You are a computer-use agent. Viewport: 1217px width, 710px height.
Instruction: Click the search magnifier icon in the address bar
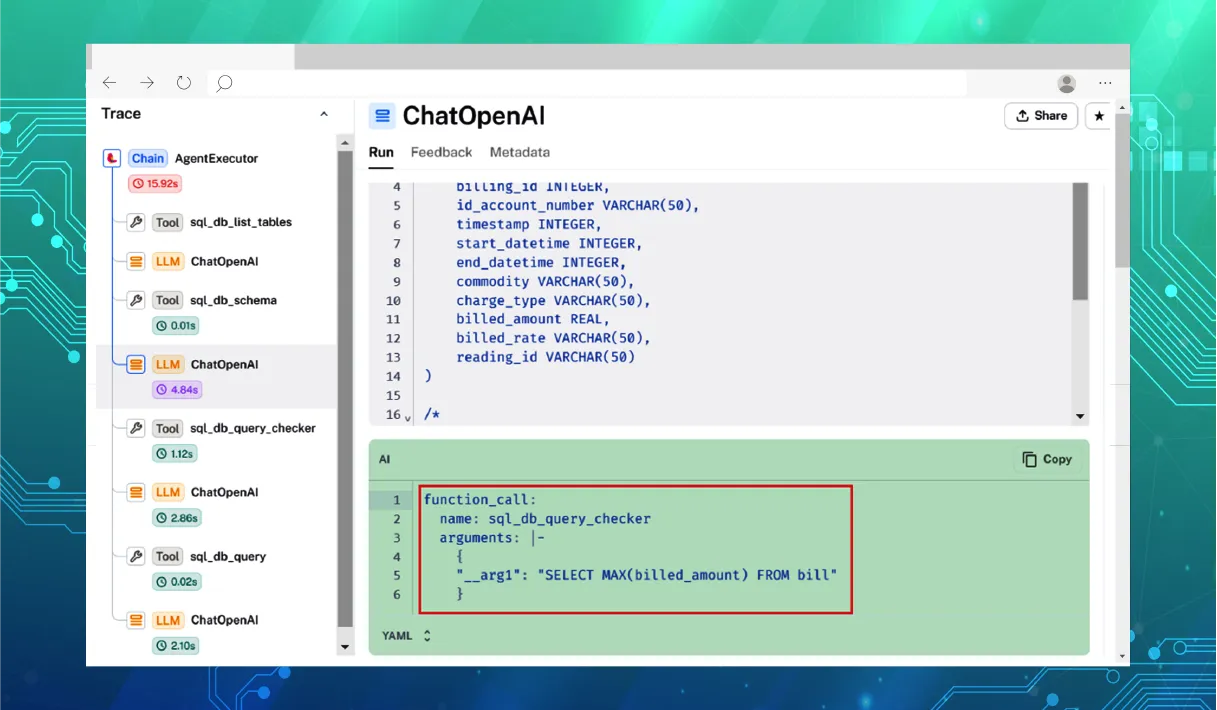coord(224,84)
